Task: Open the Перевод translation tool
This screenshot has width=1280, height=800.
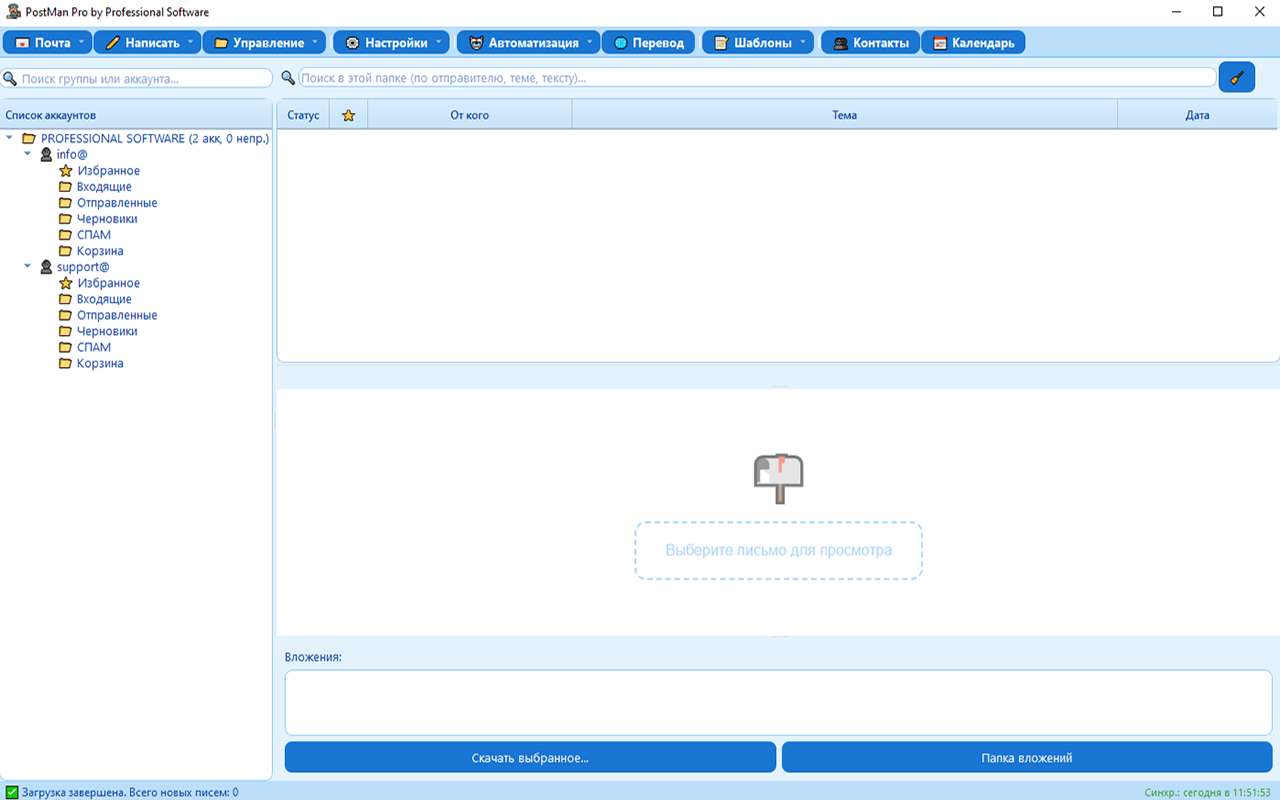Action: tap(648, 43)
